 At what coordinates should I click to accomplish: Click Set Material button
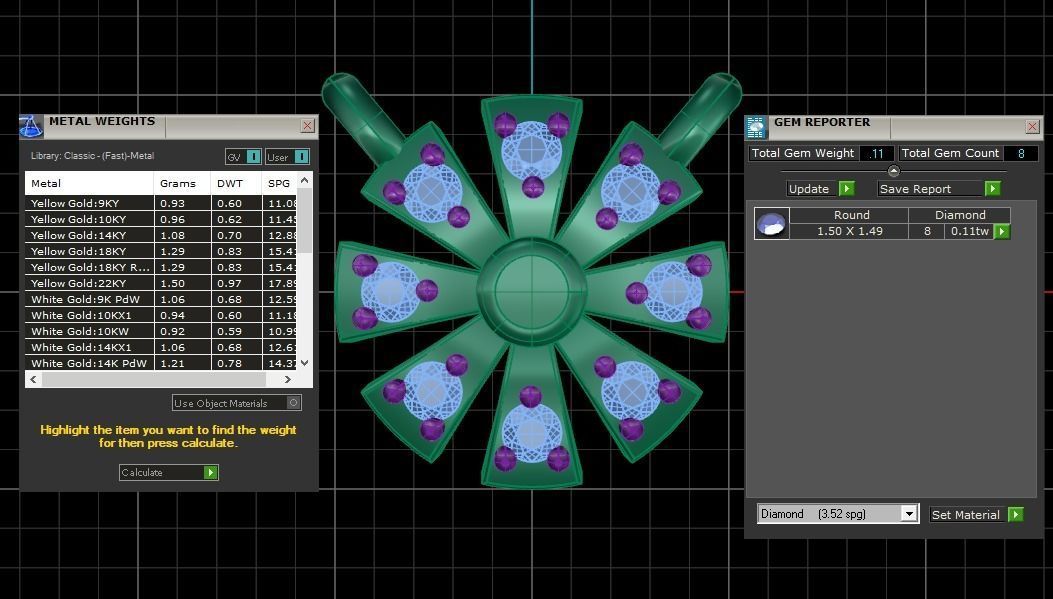968,515
